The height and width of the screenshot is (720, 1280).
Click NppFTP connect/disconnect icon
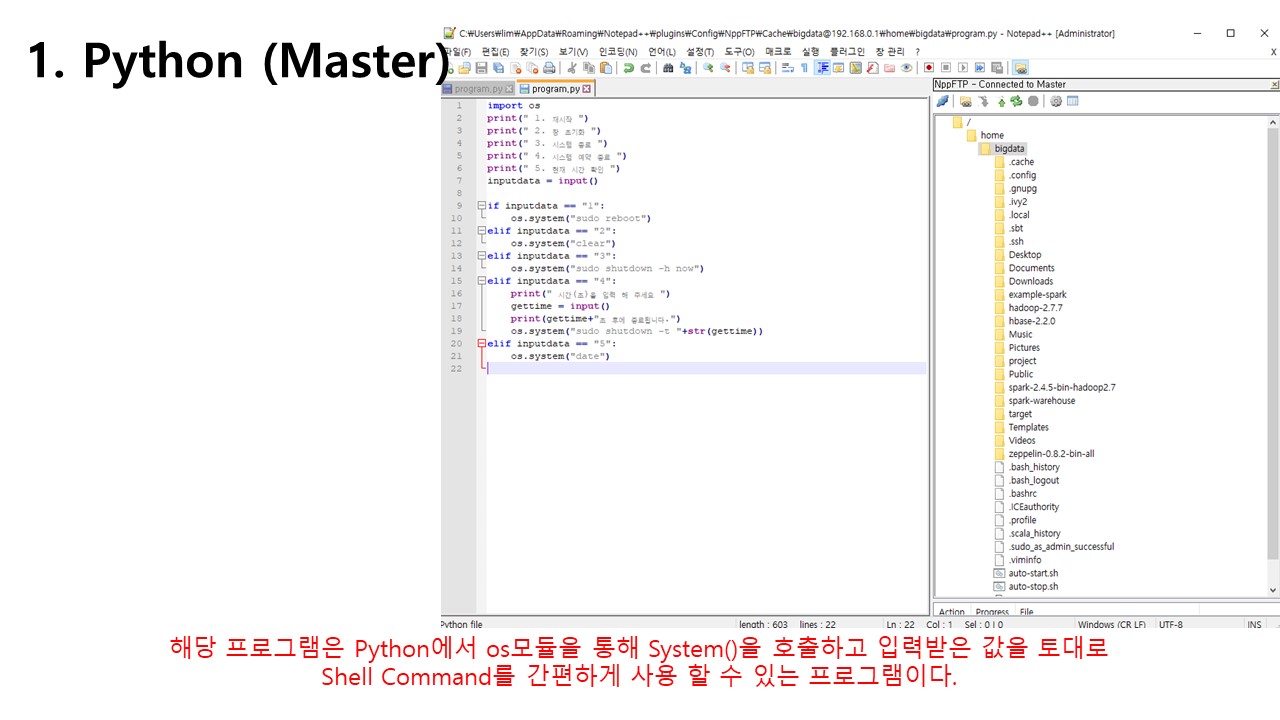tap(942, 101)
